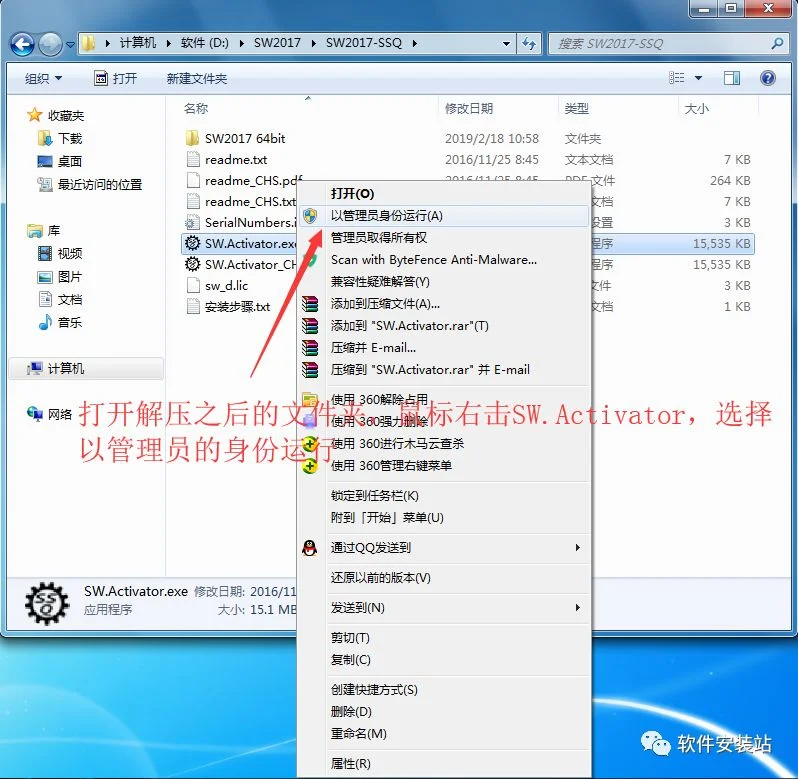
Task: Select the readme_CHS.txt file
Action: click(250, 201)
